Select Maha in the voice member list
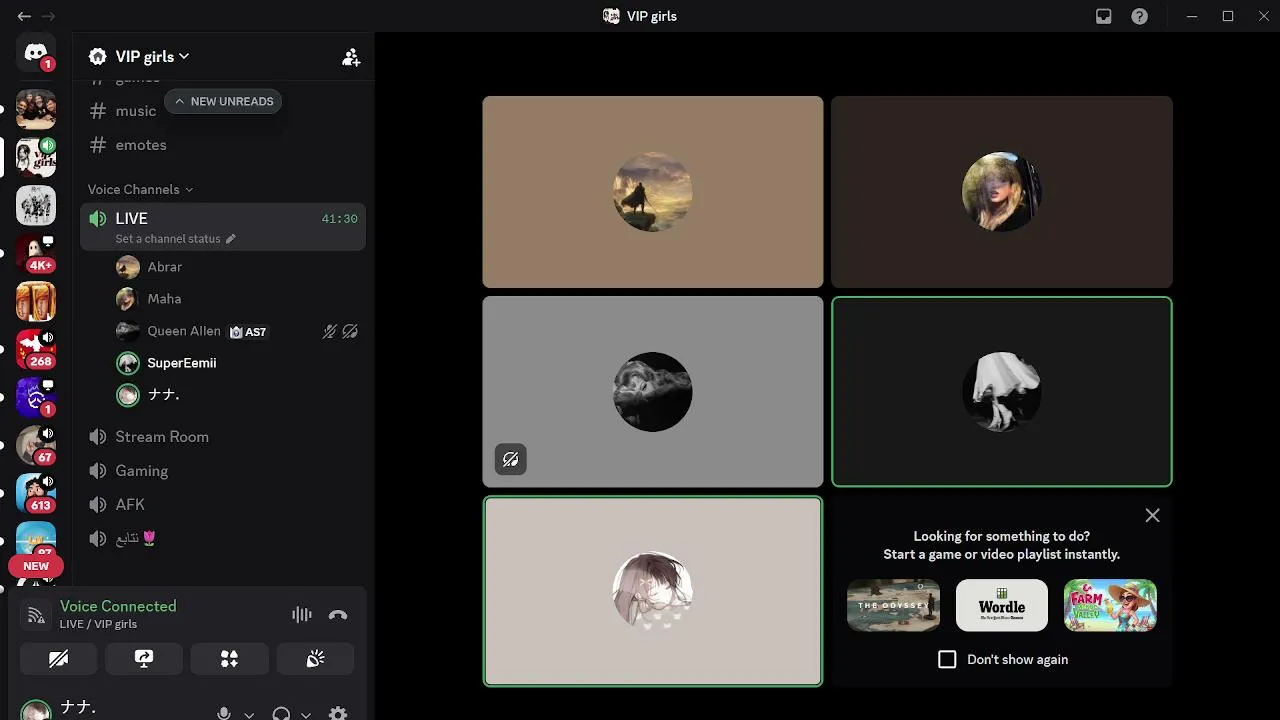Viewport: 1280px width, 720px height. pyautogui.click(x=237, y=299)
